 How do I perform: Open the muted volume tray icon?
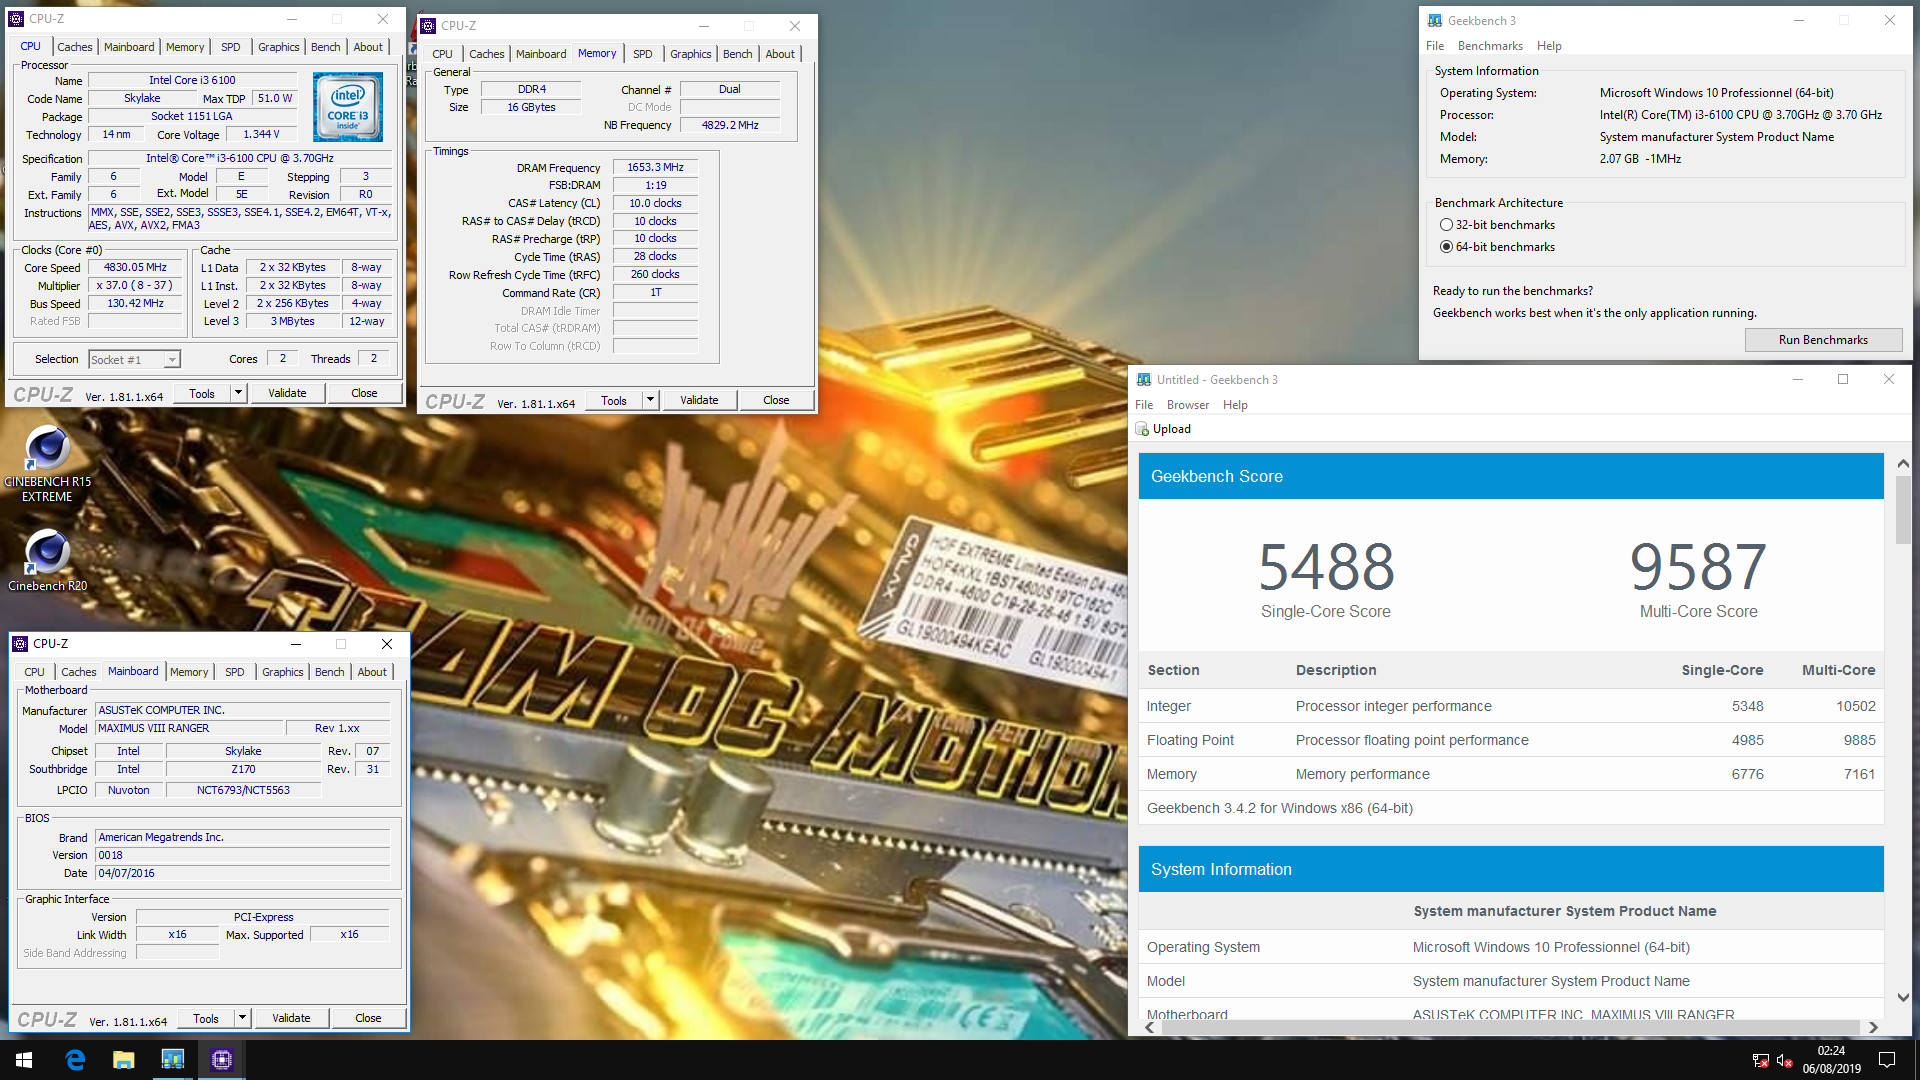[1784, 1060]
